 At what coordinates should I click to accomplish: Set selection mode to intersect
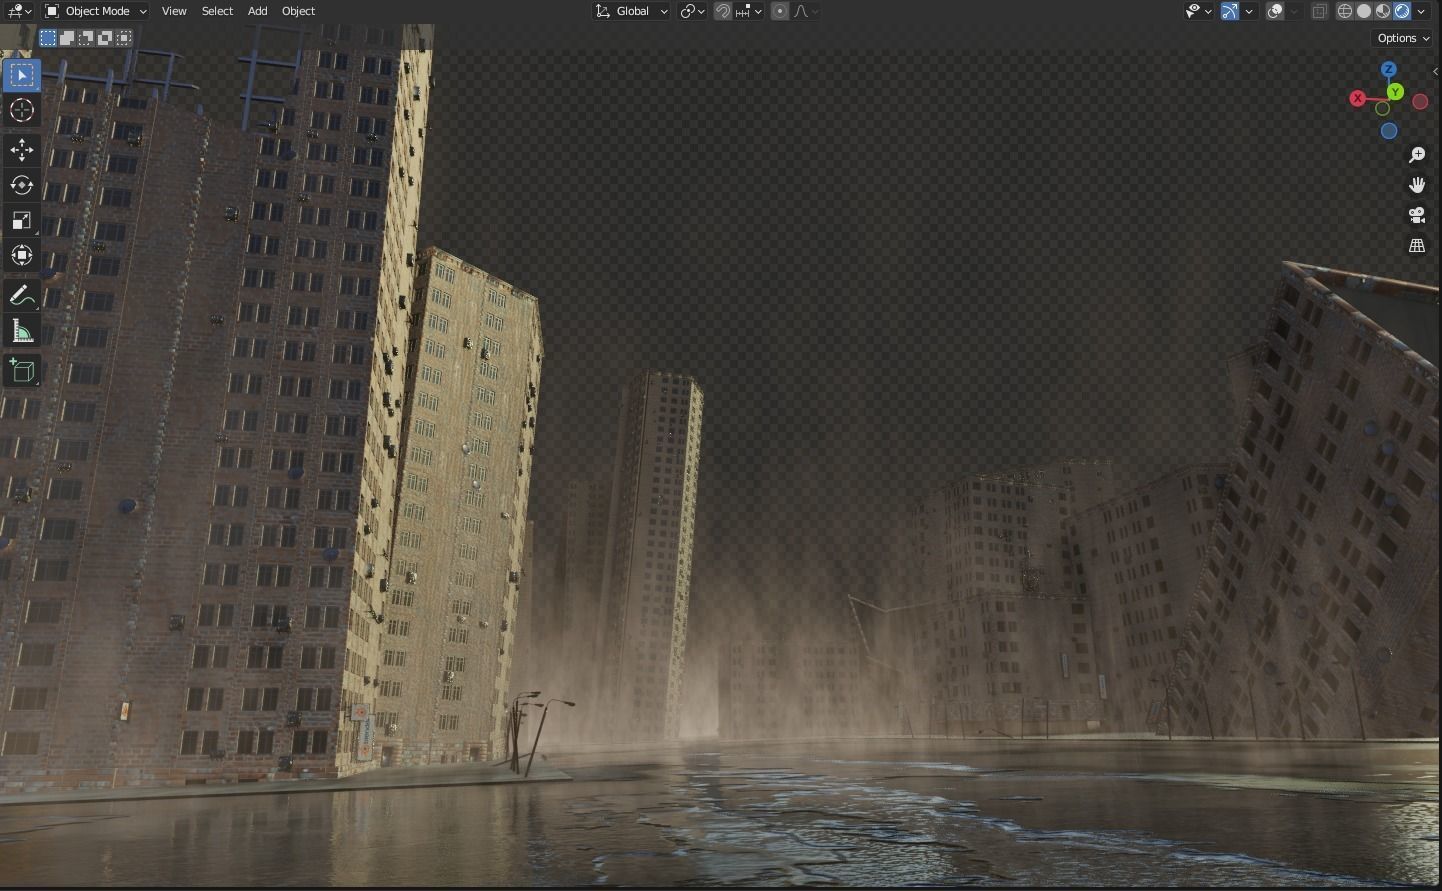click(124, 38)
